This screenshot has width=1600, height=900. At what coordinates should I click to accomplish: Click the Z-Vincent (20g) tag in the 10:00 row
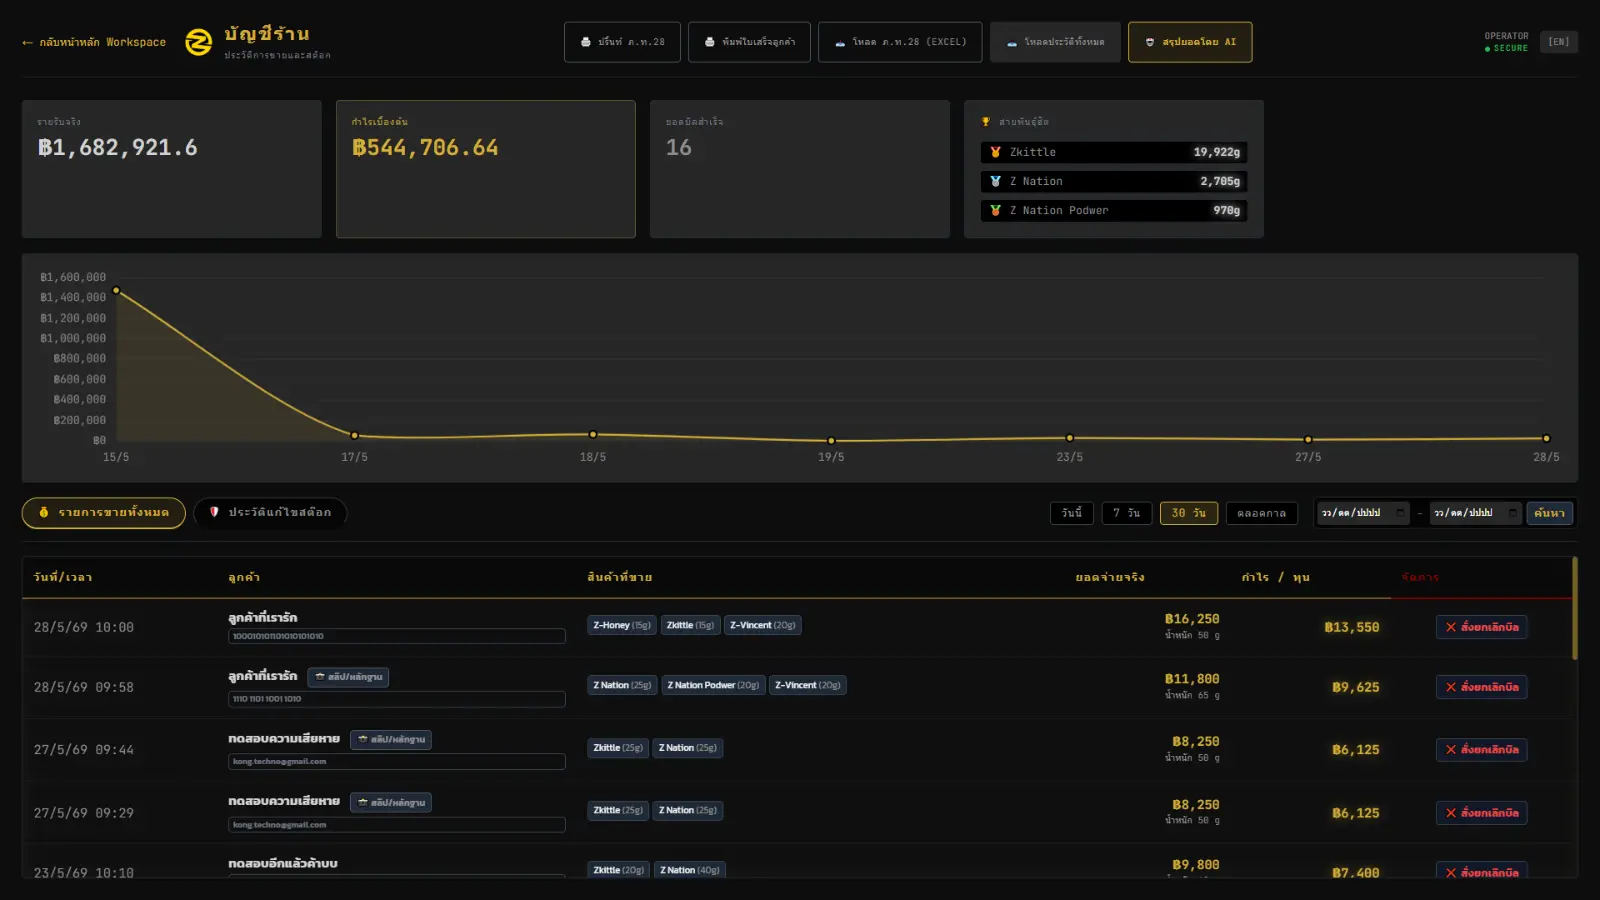point(763,625)
